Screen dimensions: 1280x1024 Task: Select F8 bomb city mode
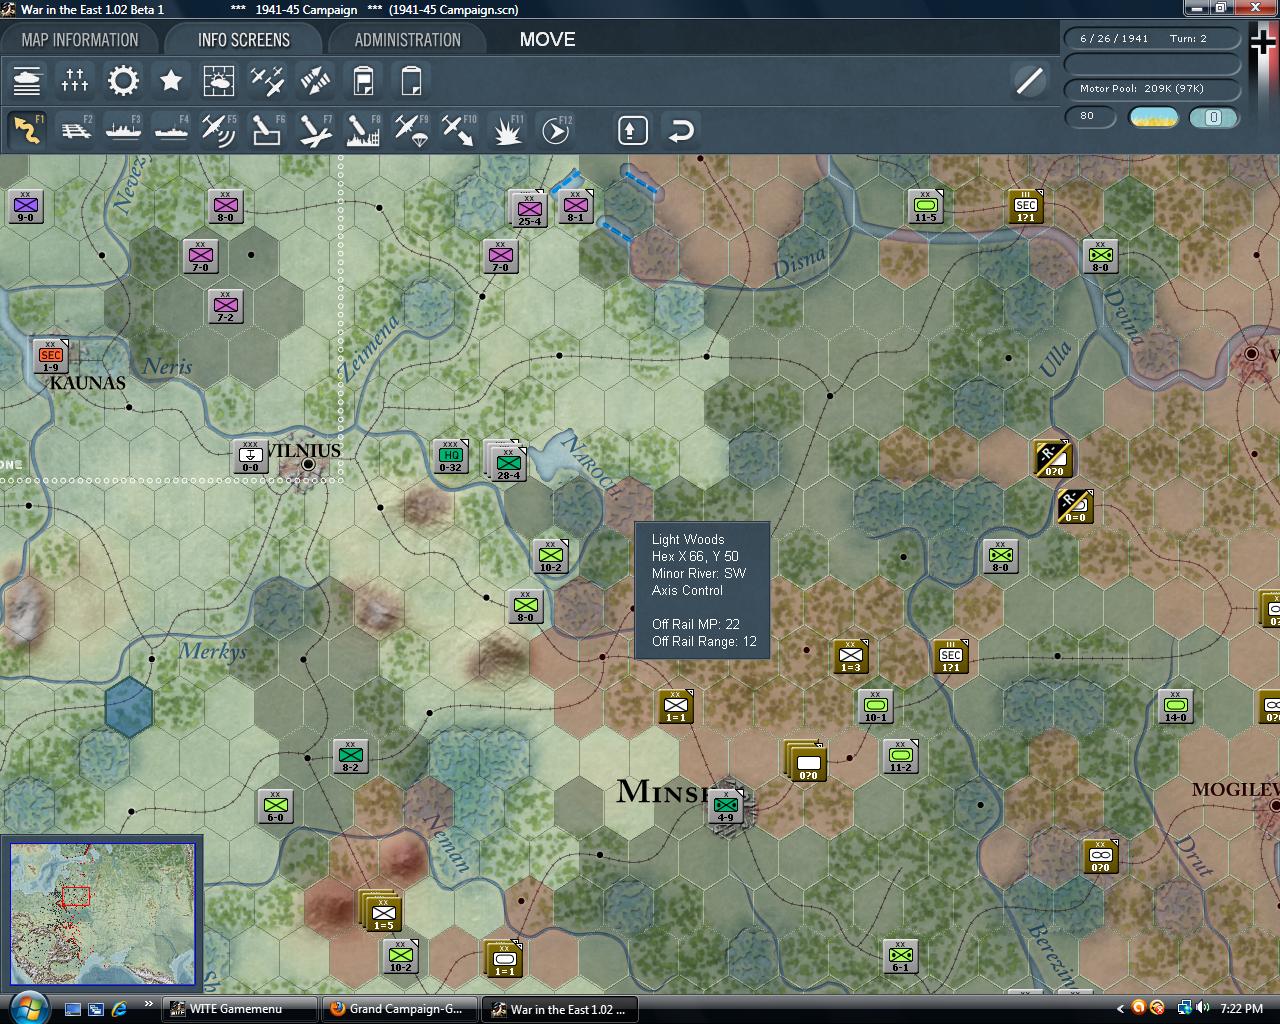363,130
